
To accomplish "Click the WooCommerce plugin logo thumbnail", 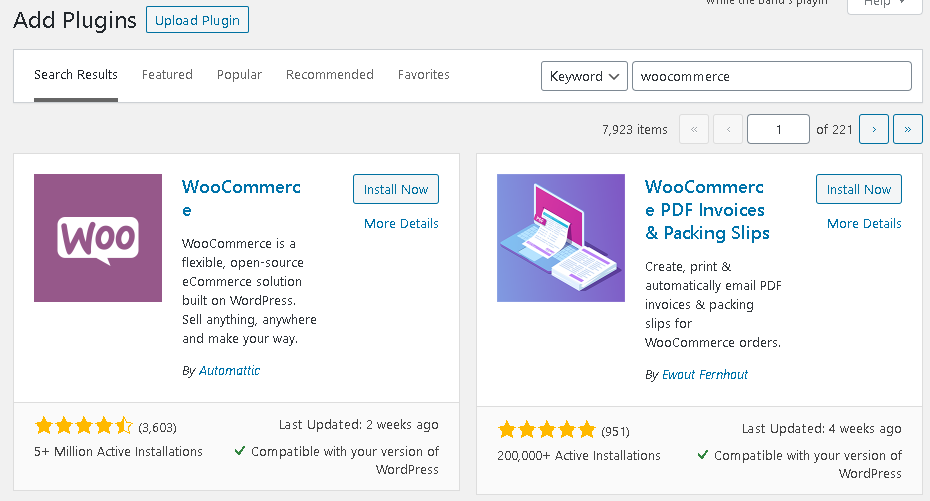I will [98, 238].
